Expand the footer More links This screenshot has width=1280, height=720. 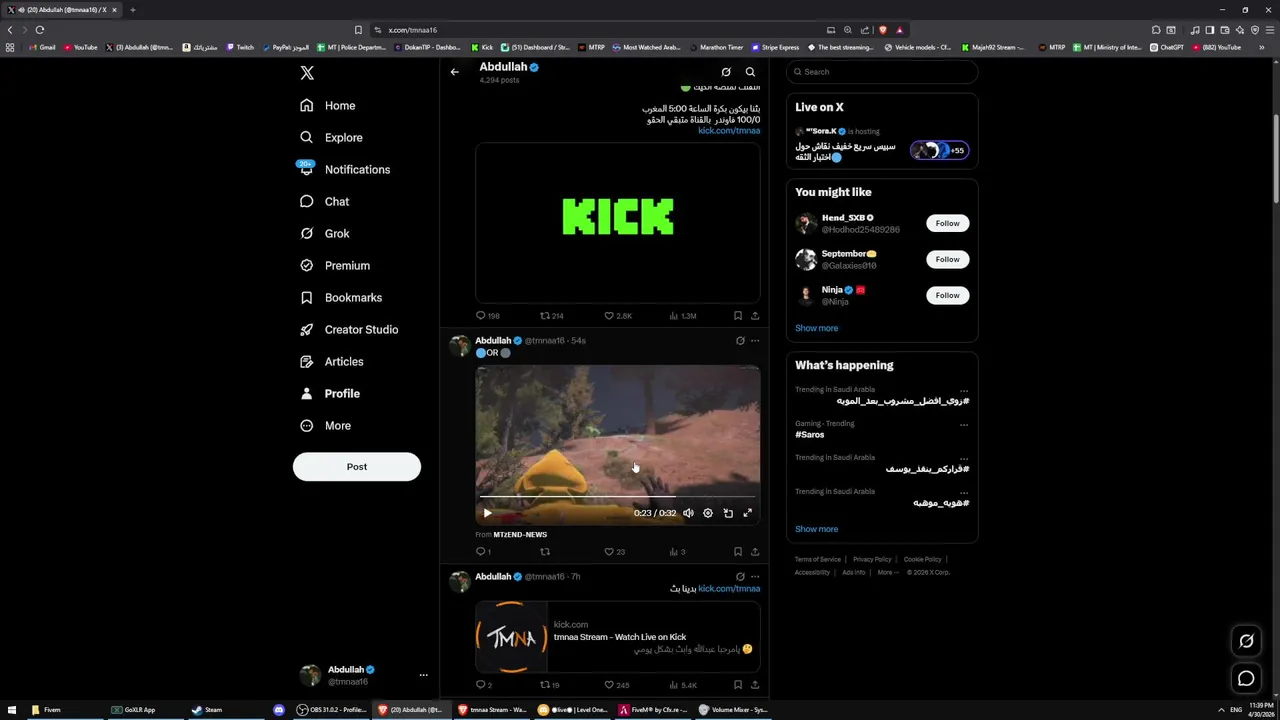pos(887,572)
